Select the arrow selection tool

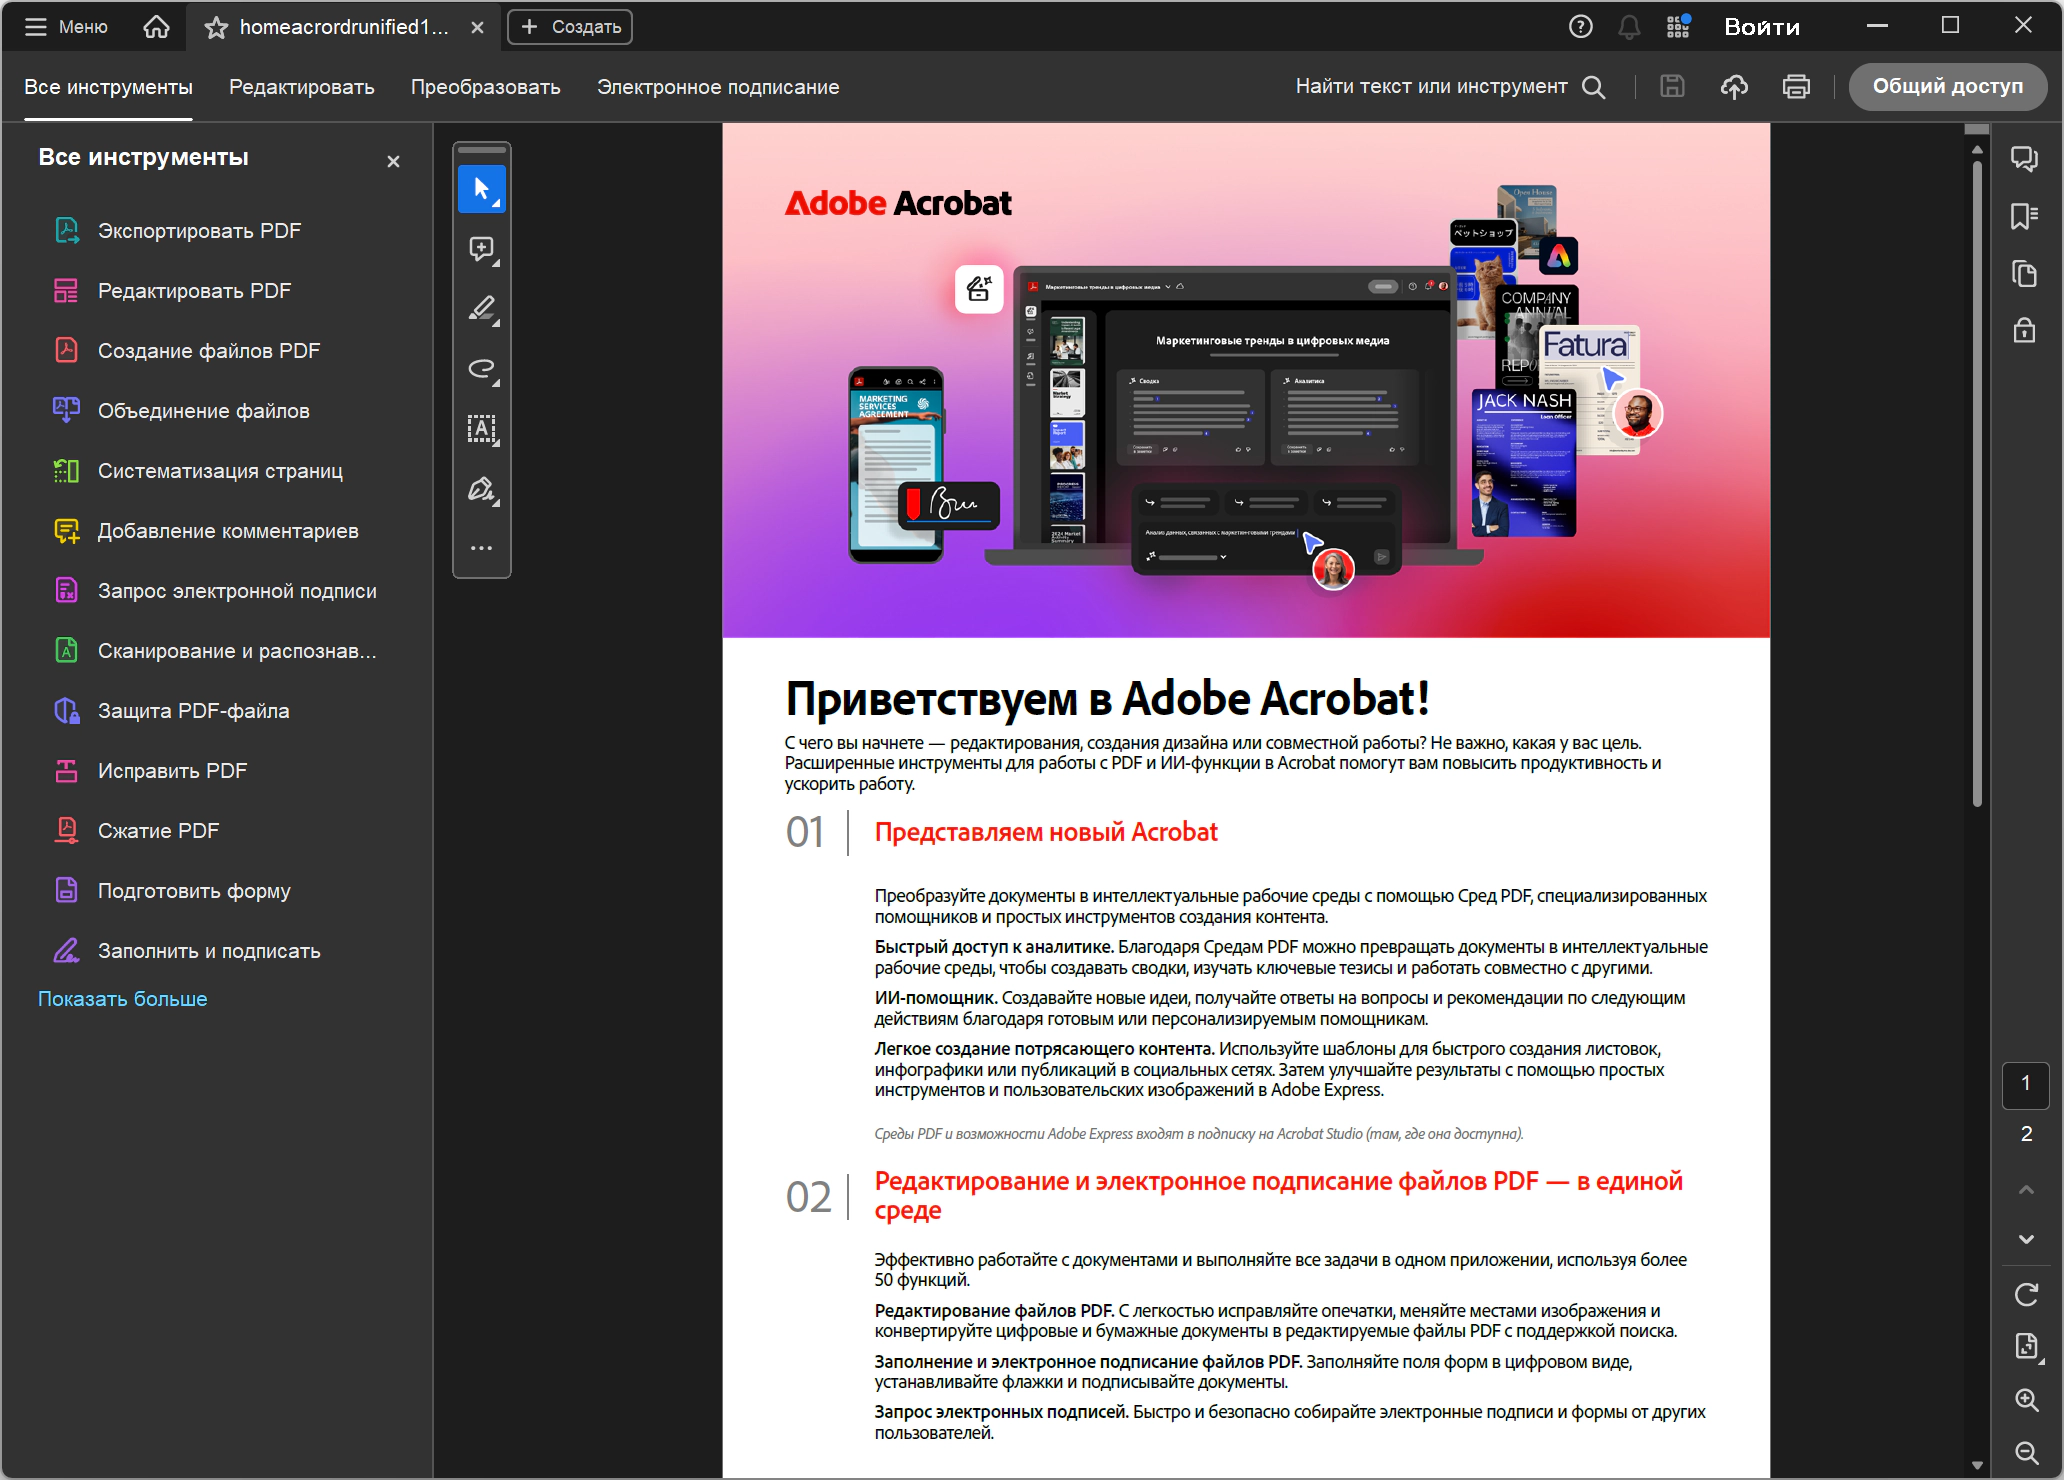(481, 189)
